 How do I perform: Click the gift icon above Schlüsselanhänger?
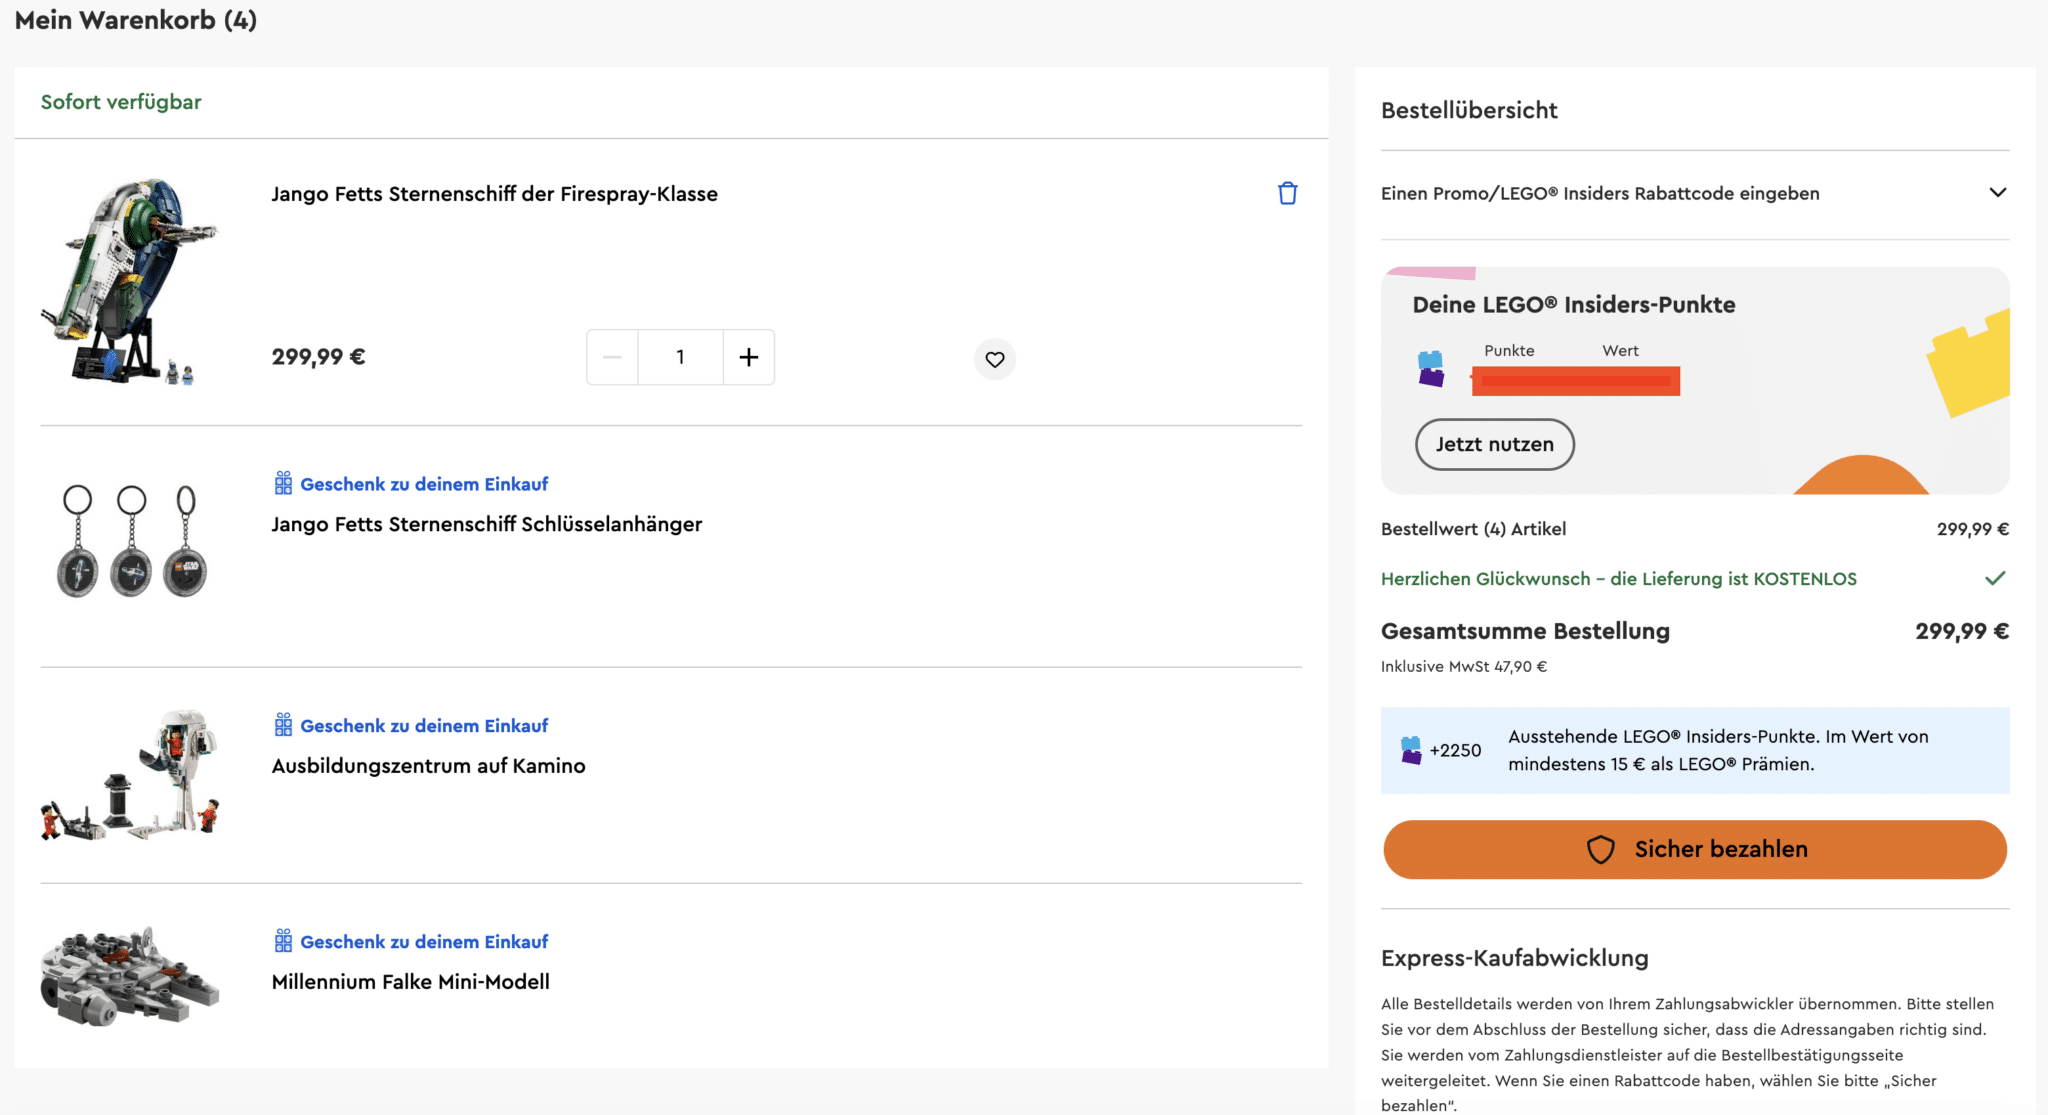[283, 483]
